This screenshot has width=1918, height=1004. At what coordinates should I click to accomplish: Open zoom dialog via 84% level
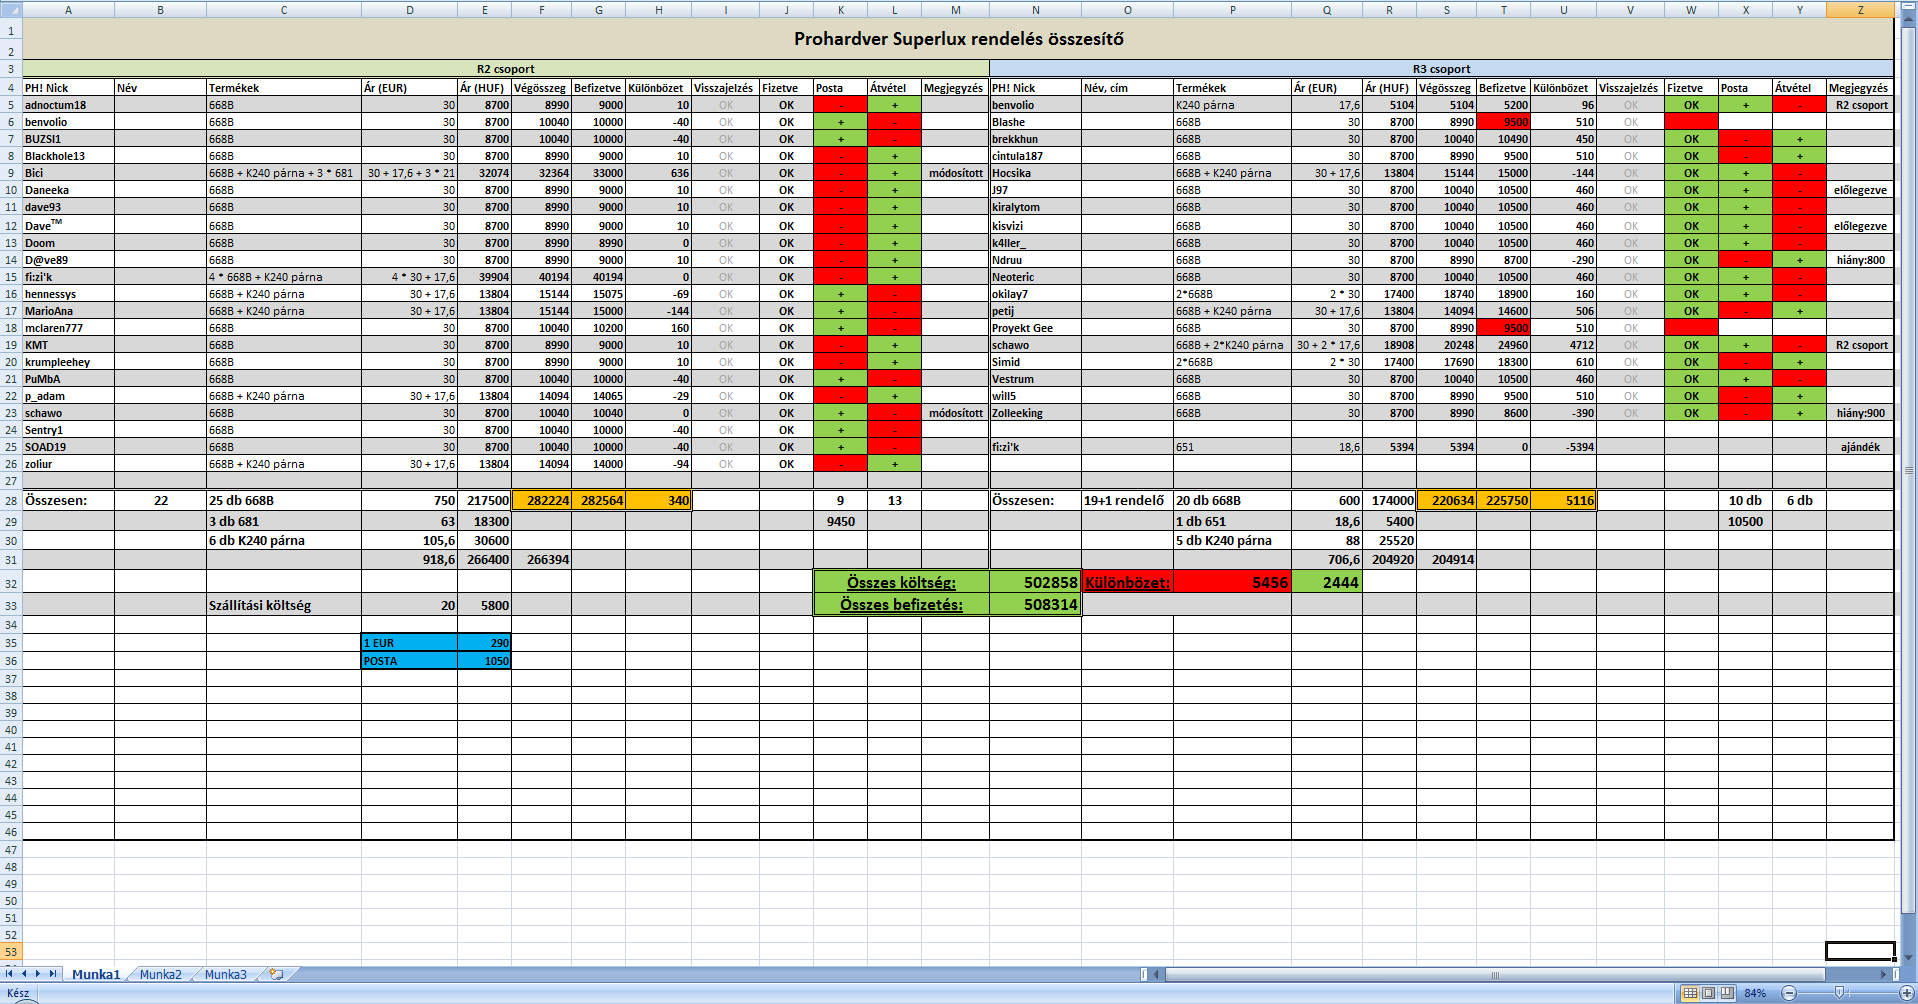1755,993
